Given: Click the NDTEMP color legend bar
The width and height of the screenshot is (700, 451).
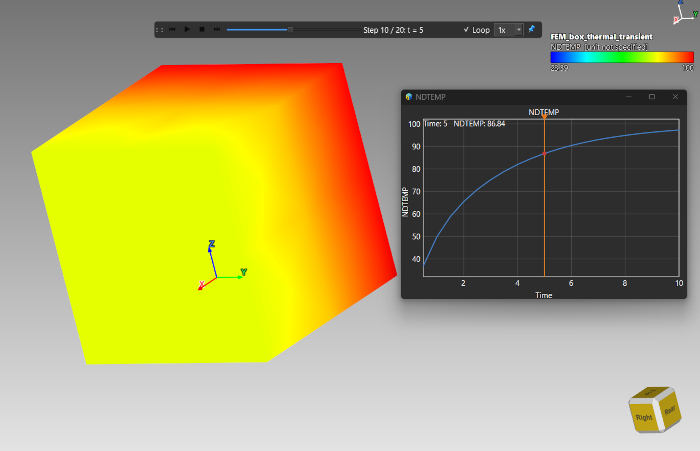Looking at the screenshot, I should pyautogui.click(x=622, y=57).
